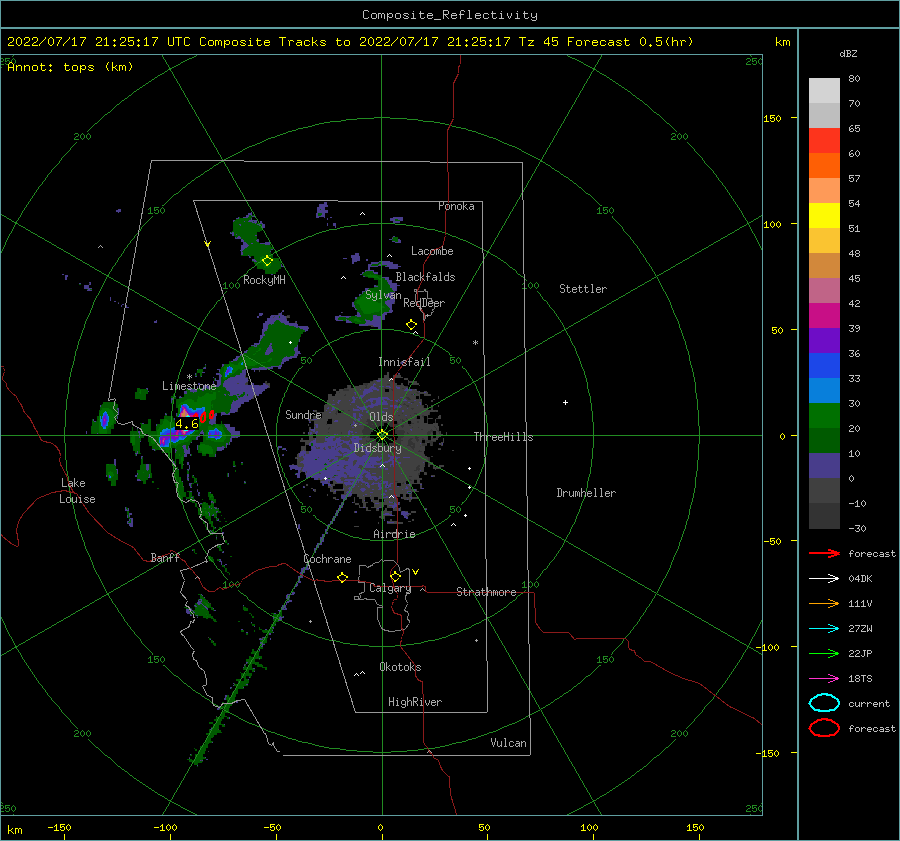900x841 pixels.
Task: Click the 150 tick on right axis
Action: point(772,118)
